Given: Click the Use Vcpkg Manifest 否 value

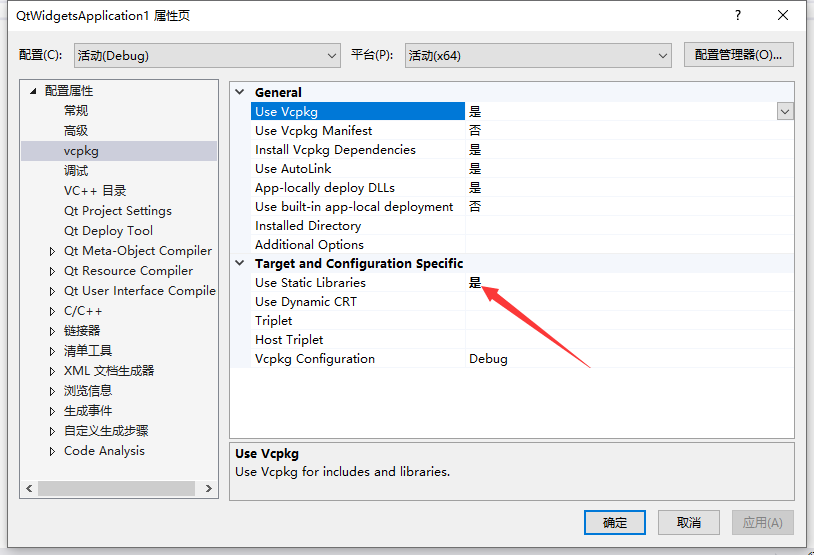Looking at the screenshot, I should click(x=475, y=130).
